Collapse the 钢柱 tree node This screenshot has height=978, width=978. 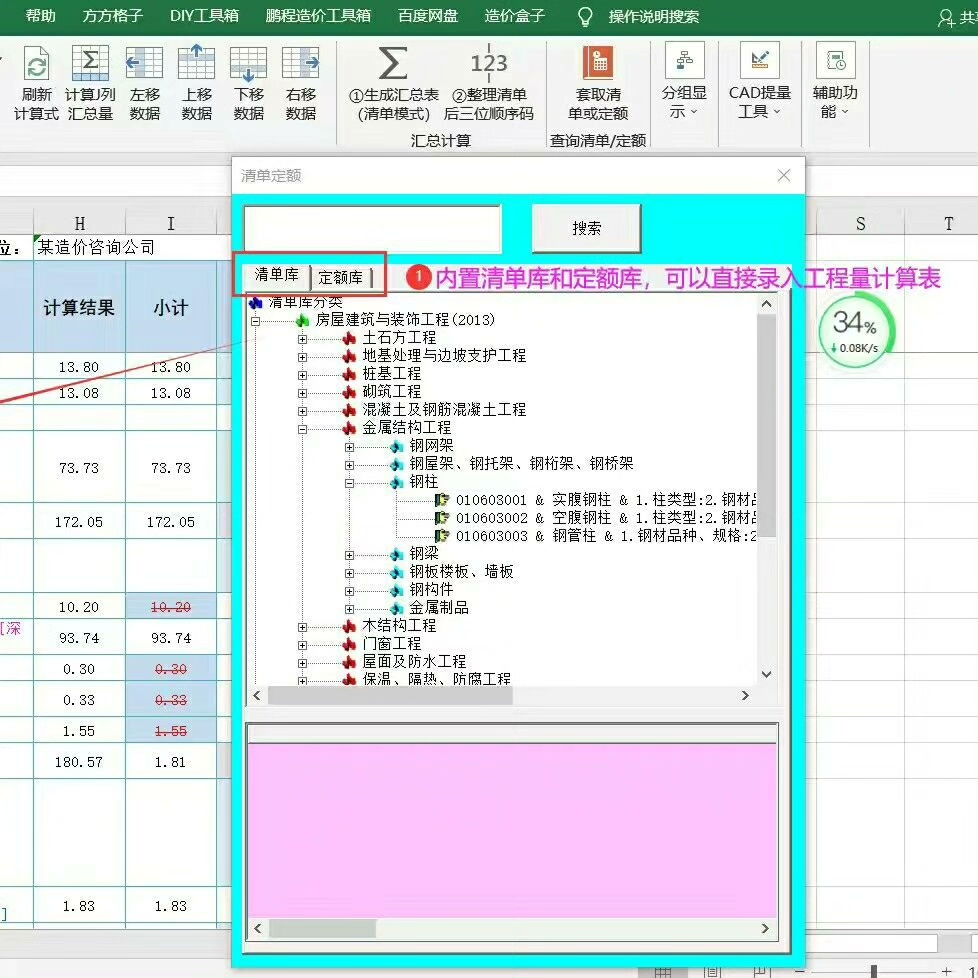click(350, 482)
